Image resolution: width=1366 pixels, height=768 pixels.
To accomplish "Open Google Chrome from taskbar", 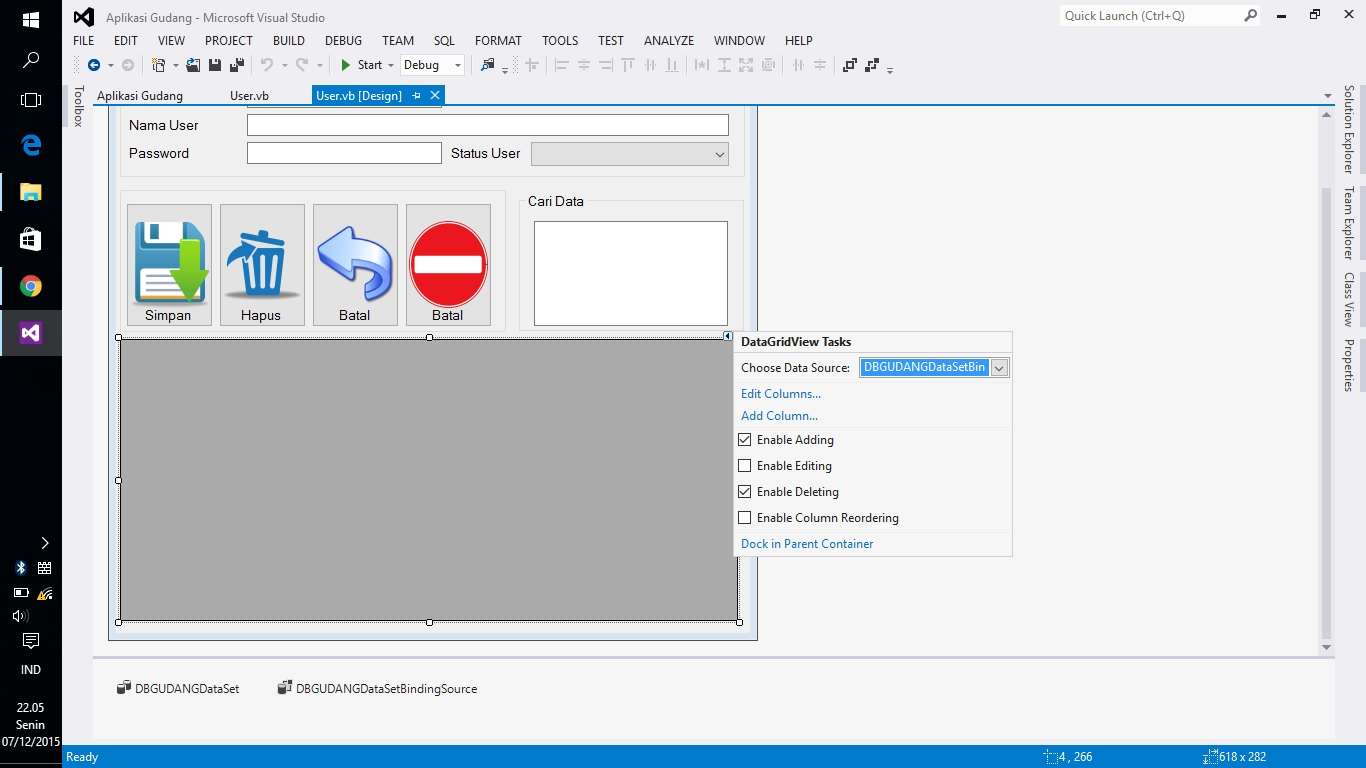I will click(31, 287).
